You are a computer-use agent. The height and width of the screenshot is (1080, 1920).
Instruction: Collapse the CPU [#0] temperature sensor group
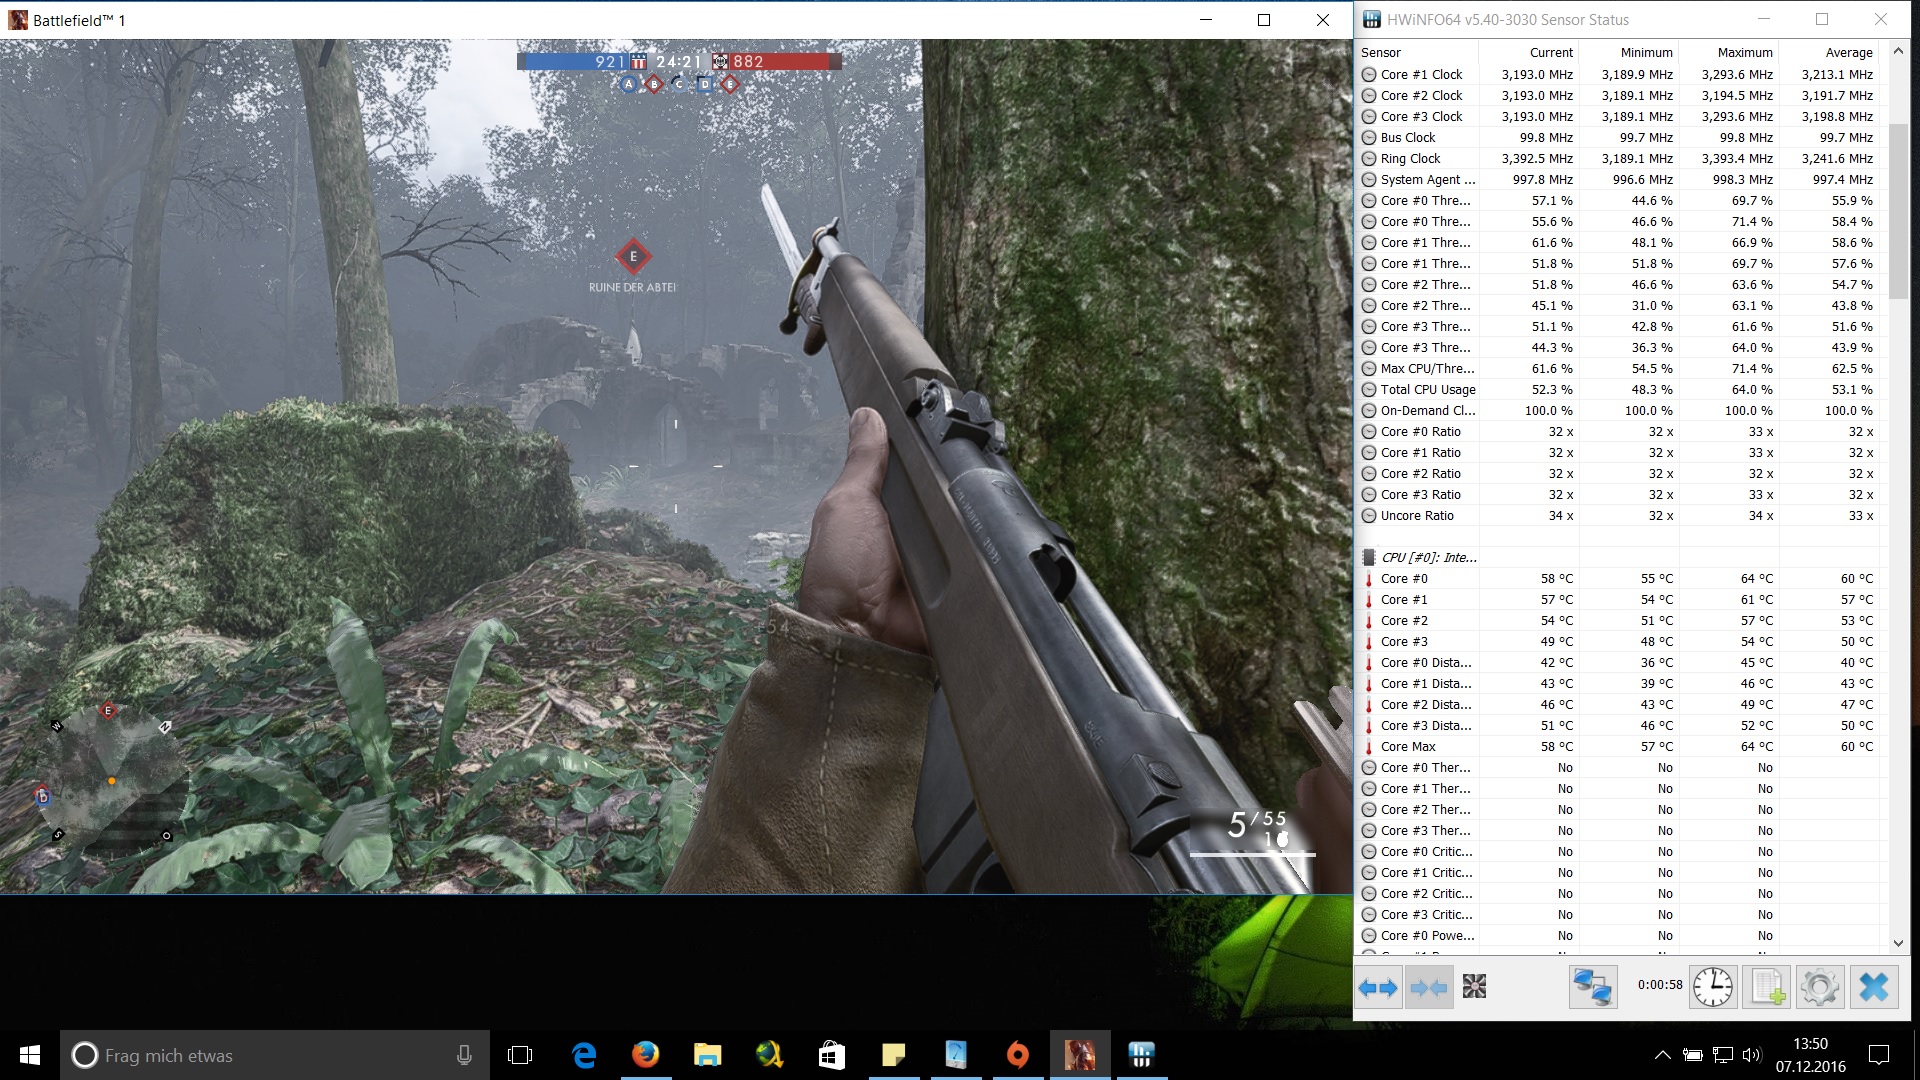click(x=1429, y=557)
